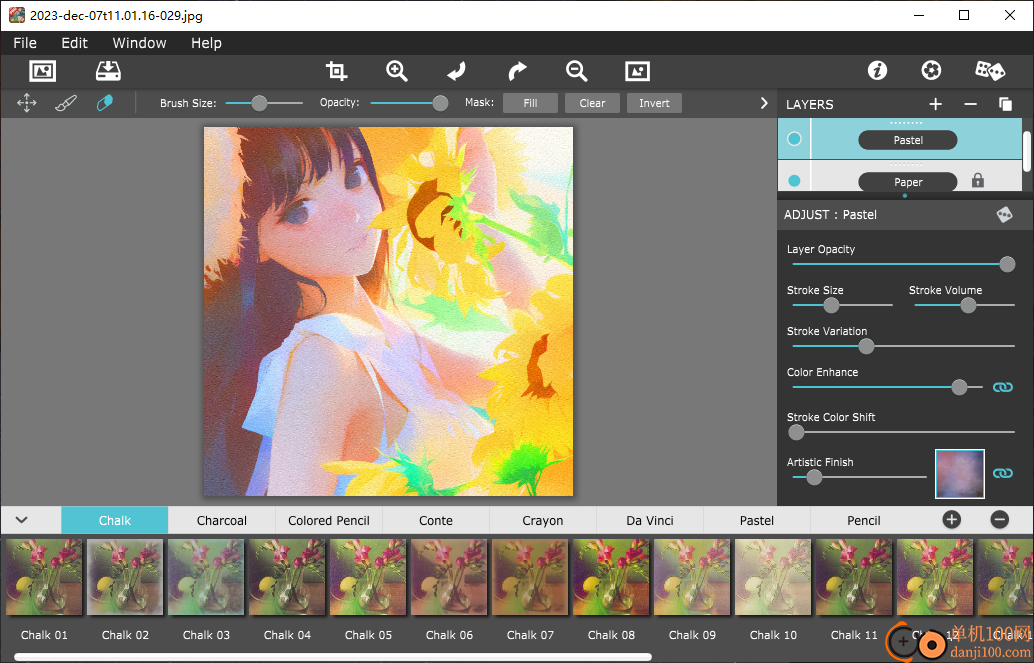Apply the Chalk 10 preset thumbnail
The image size is (1034, 663).
(773, 577)
